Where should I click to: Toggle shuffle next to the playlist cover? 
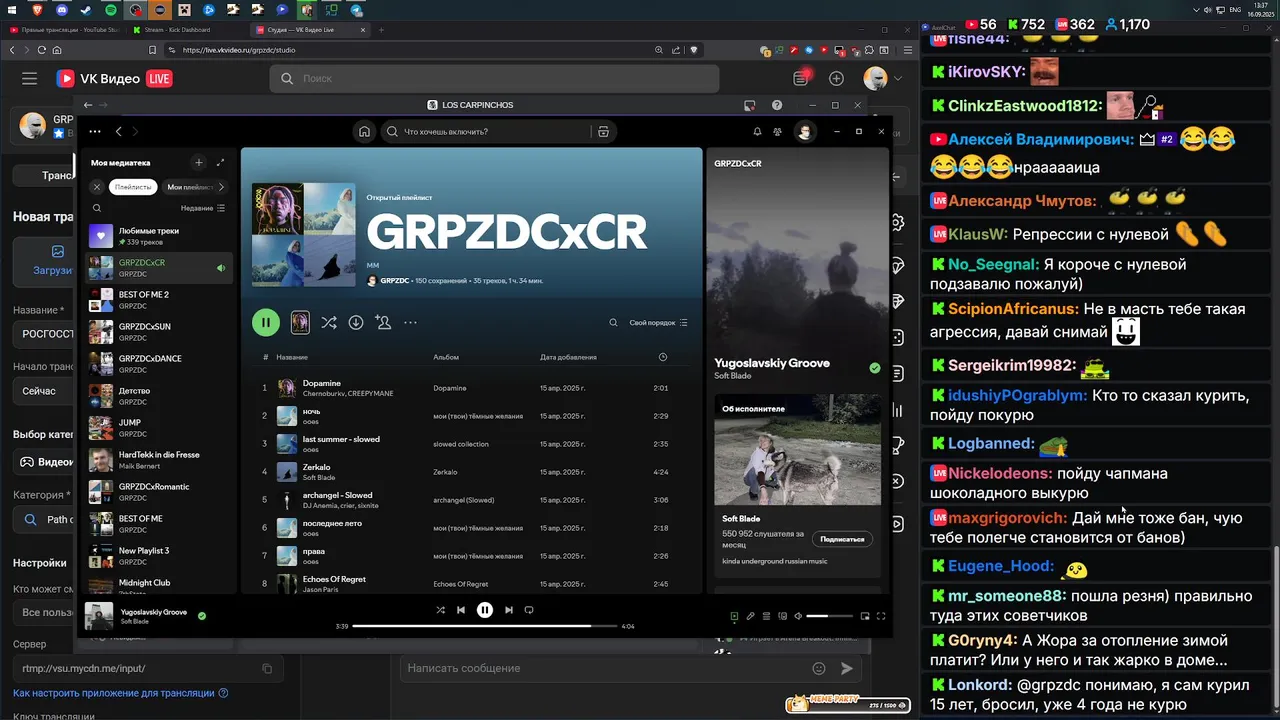(328, 322)
